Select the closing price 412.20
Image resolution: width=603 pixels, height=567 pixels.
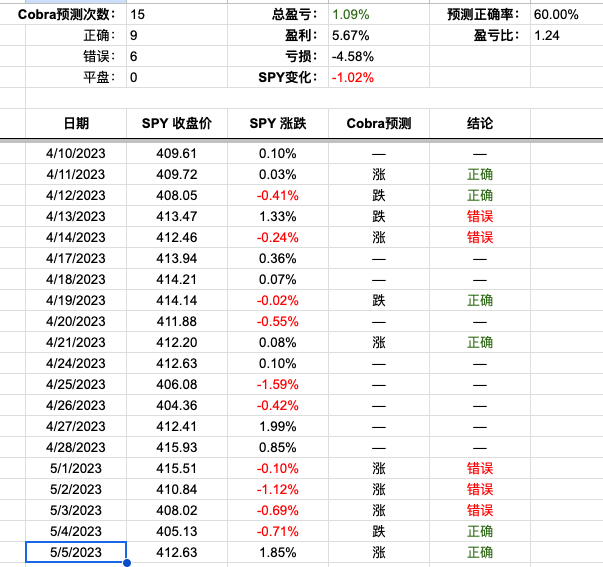click(x=177, y=342)
